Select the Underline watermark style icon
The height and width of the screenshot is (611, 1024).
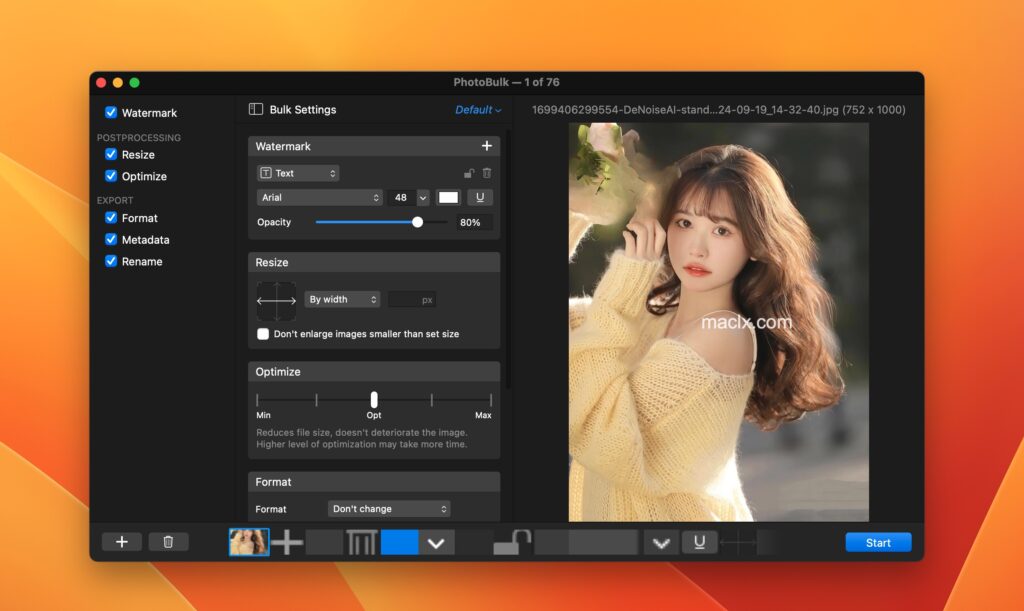coord(481,197)
